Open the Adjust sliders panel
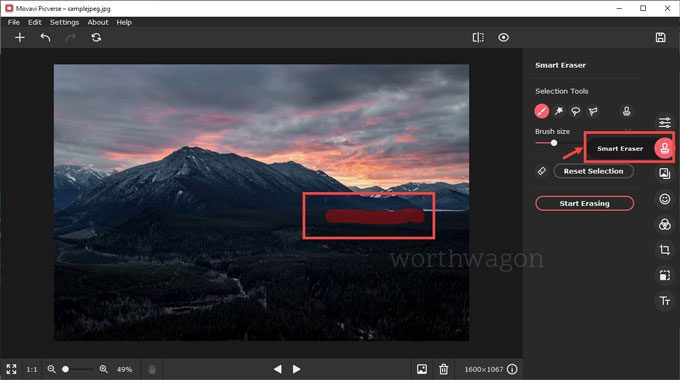 665,123
